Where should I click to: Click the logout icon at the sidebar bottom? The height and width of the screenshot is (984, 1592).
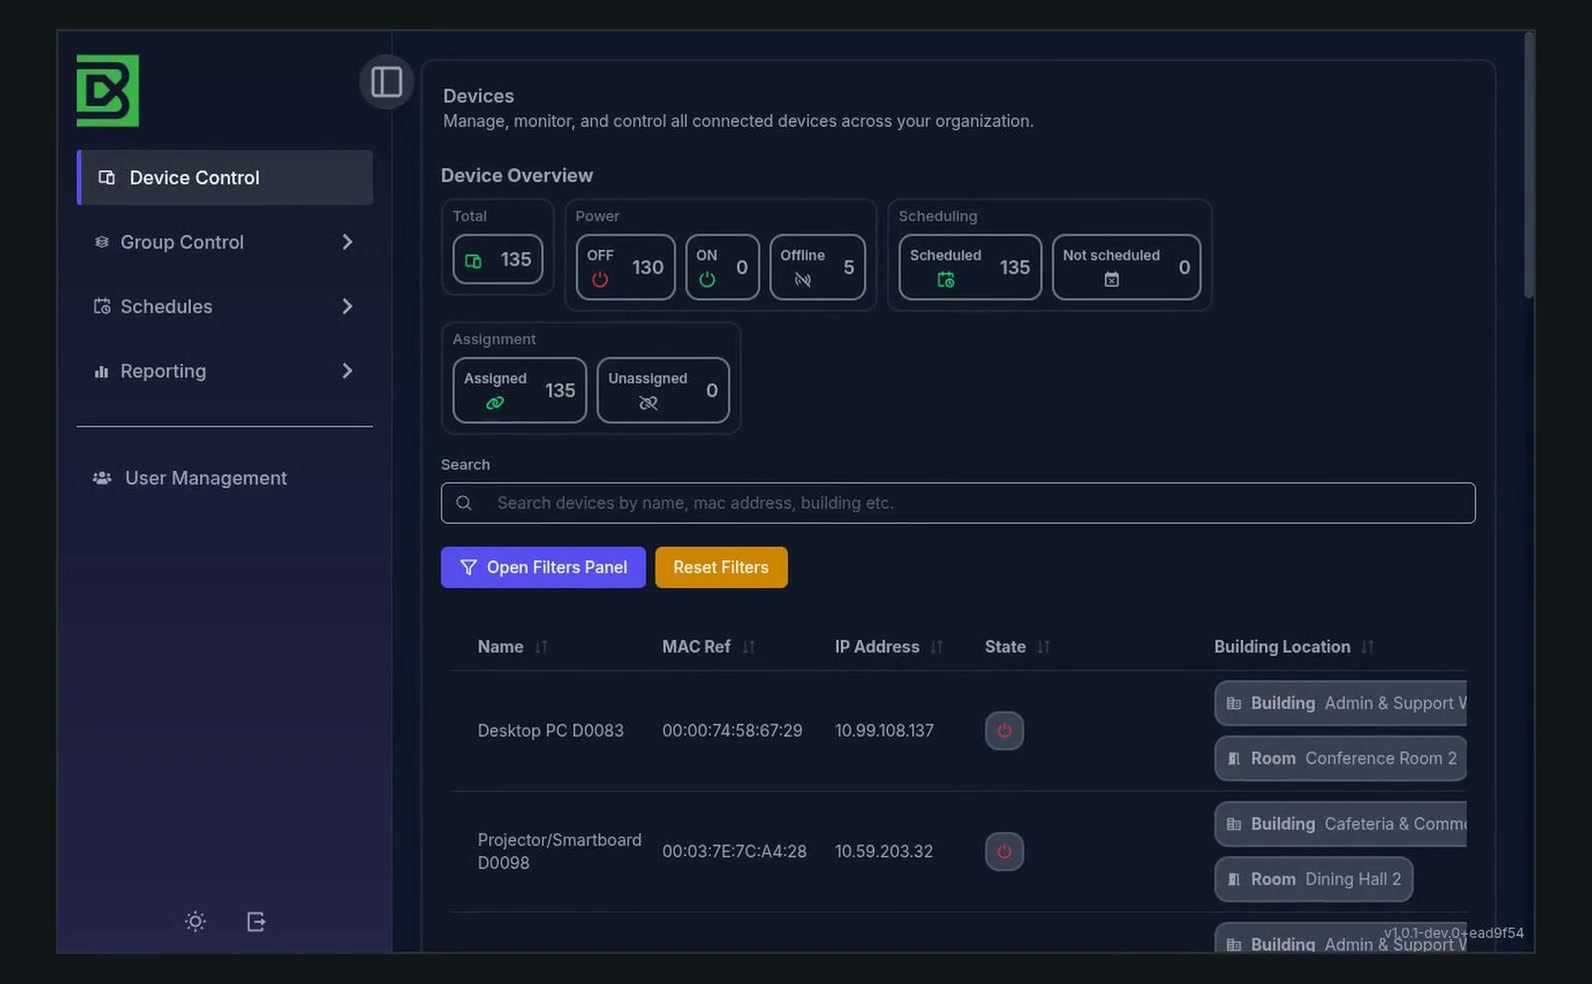[x=256, y=921]
